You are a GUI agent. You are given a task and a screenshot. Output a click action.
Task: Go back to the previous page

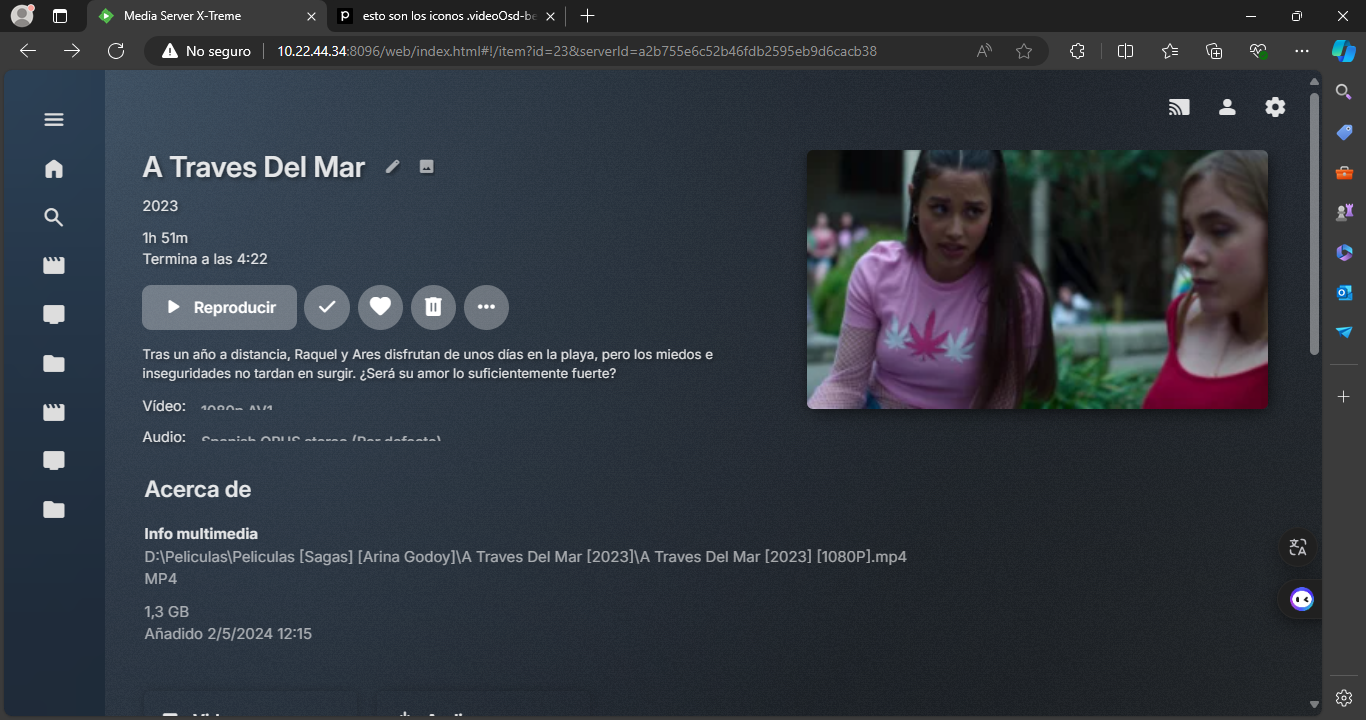tap(28, 51)
